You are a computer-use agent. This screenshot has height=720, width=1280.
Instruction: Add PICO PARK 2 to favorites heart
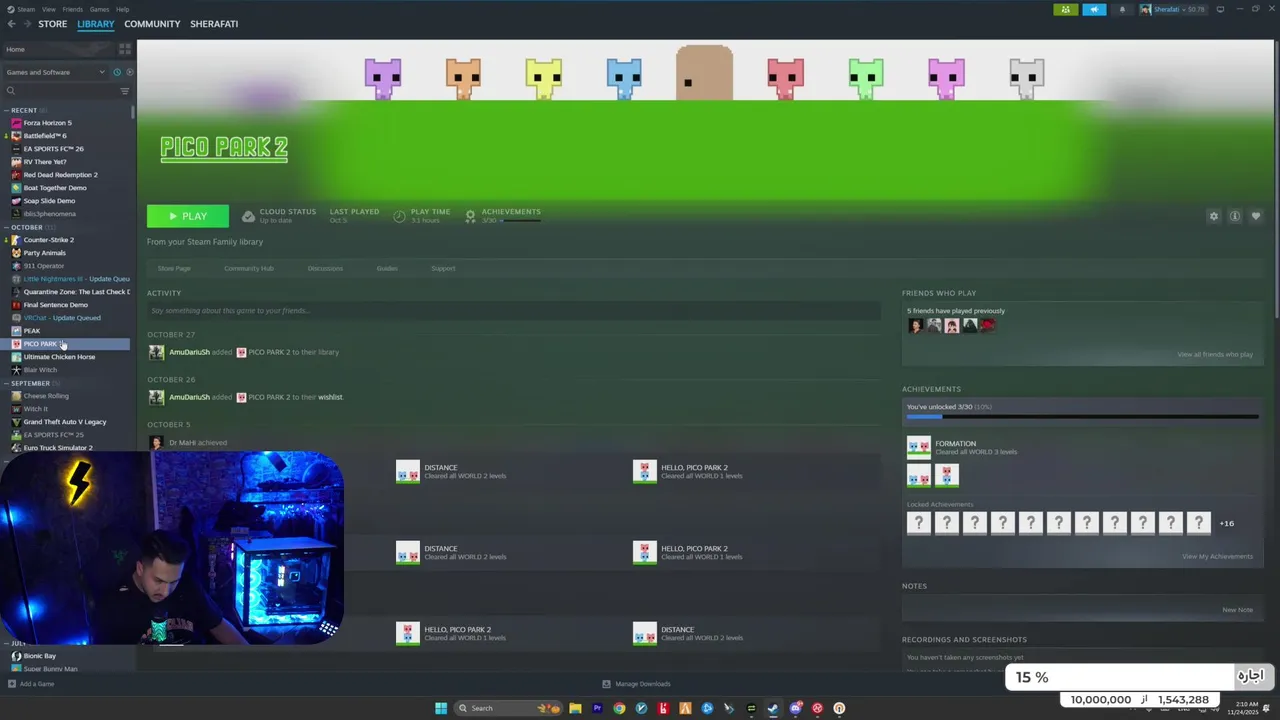tap(1256, 216)
